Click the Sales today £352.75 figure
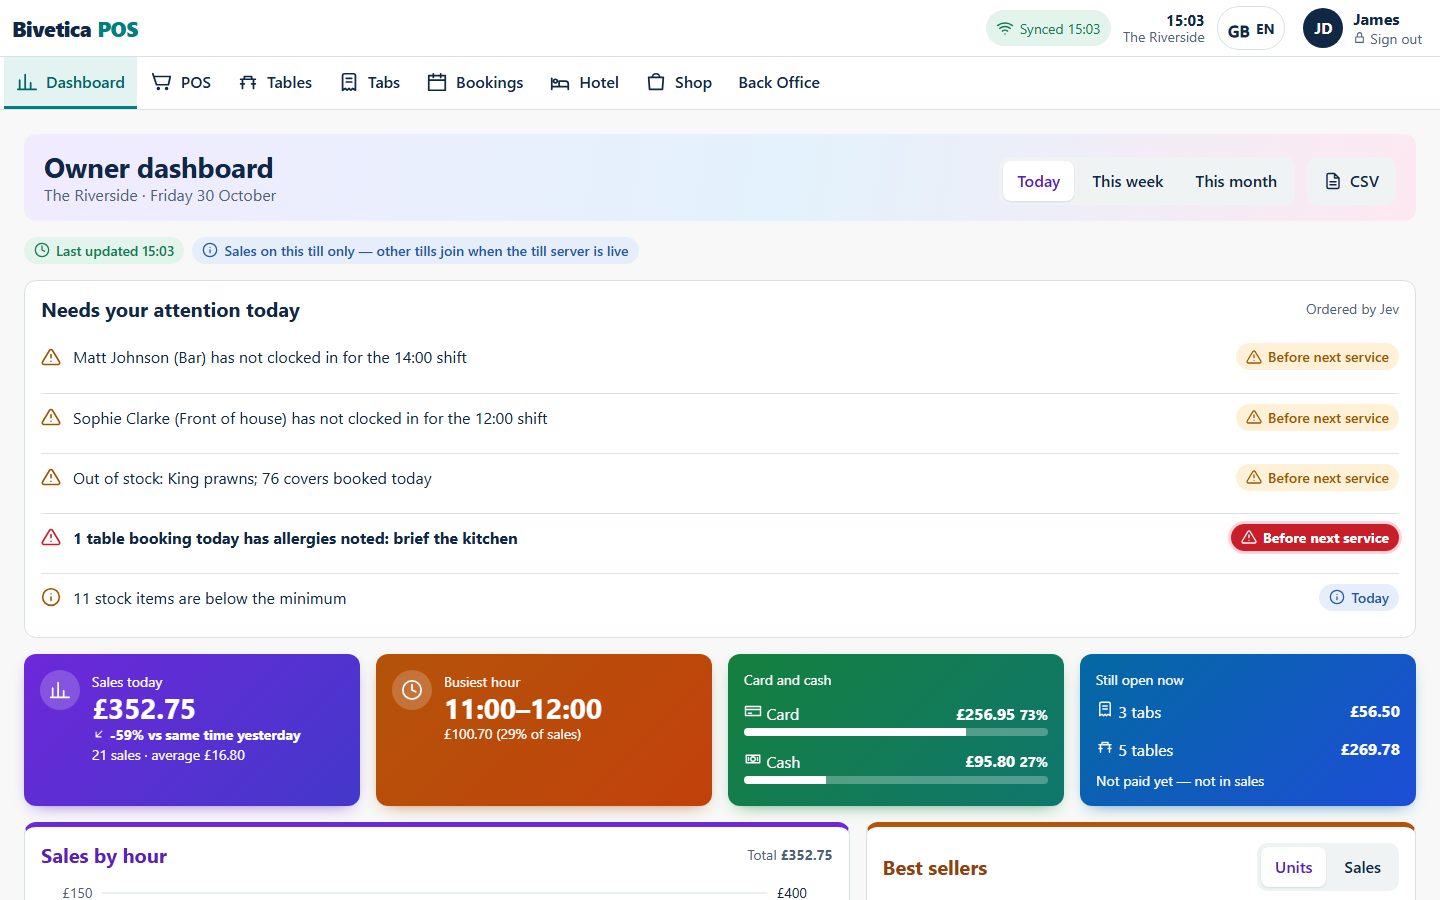The image size is (1440, 900). tap(144, 709)
